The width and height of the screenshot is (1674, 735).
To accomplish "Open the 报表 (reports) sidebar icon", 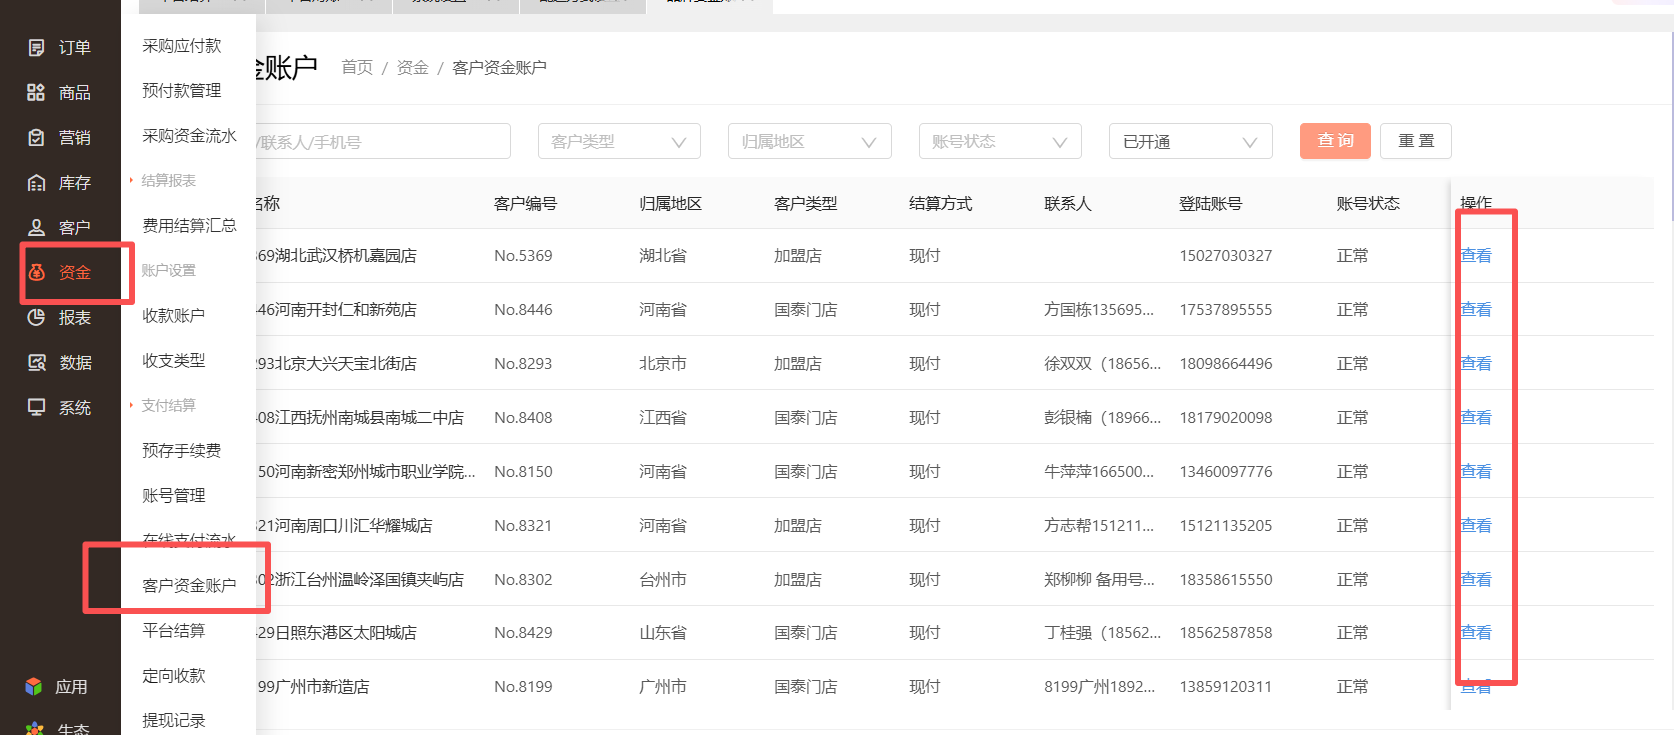I will click(x=36, y=317).
